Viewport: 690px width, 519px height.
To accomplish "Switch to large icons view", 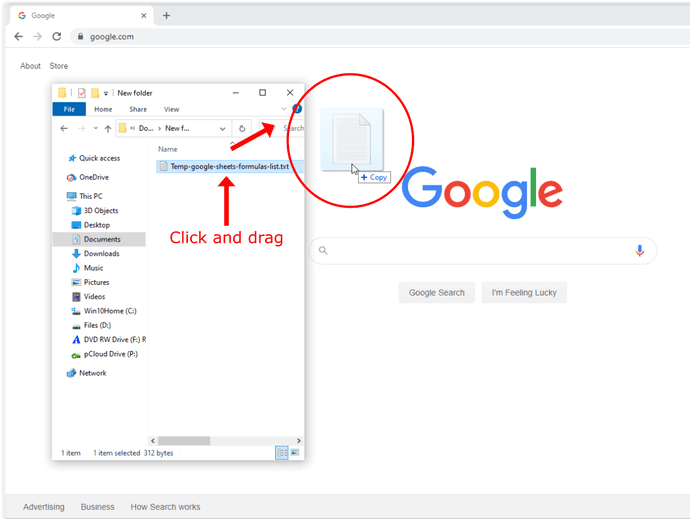I will click(295, 452).
